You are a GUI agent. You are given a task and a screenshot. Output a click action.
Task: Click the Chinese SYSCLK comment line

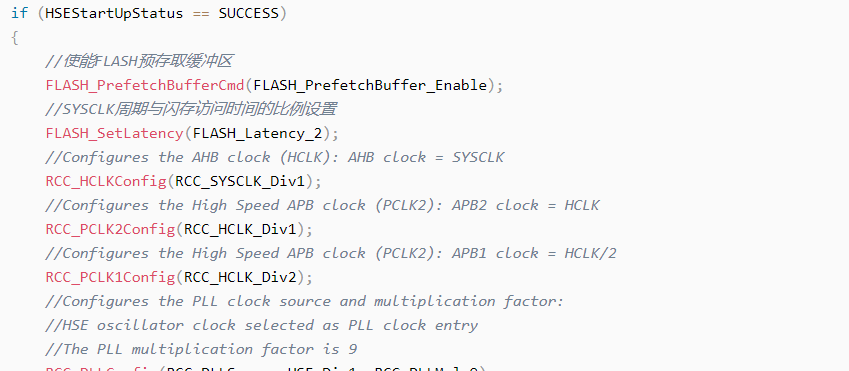point(191,109)
